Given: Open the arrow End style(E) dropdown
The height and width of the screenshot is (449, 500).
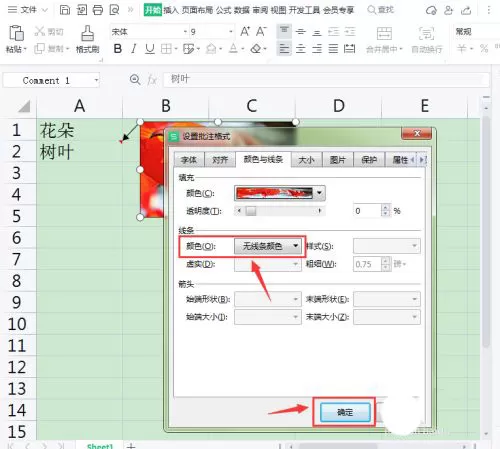Looking at the screenshot, I should [387, 299].
